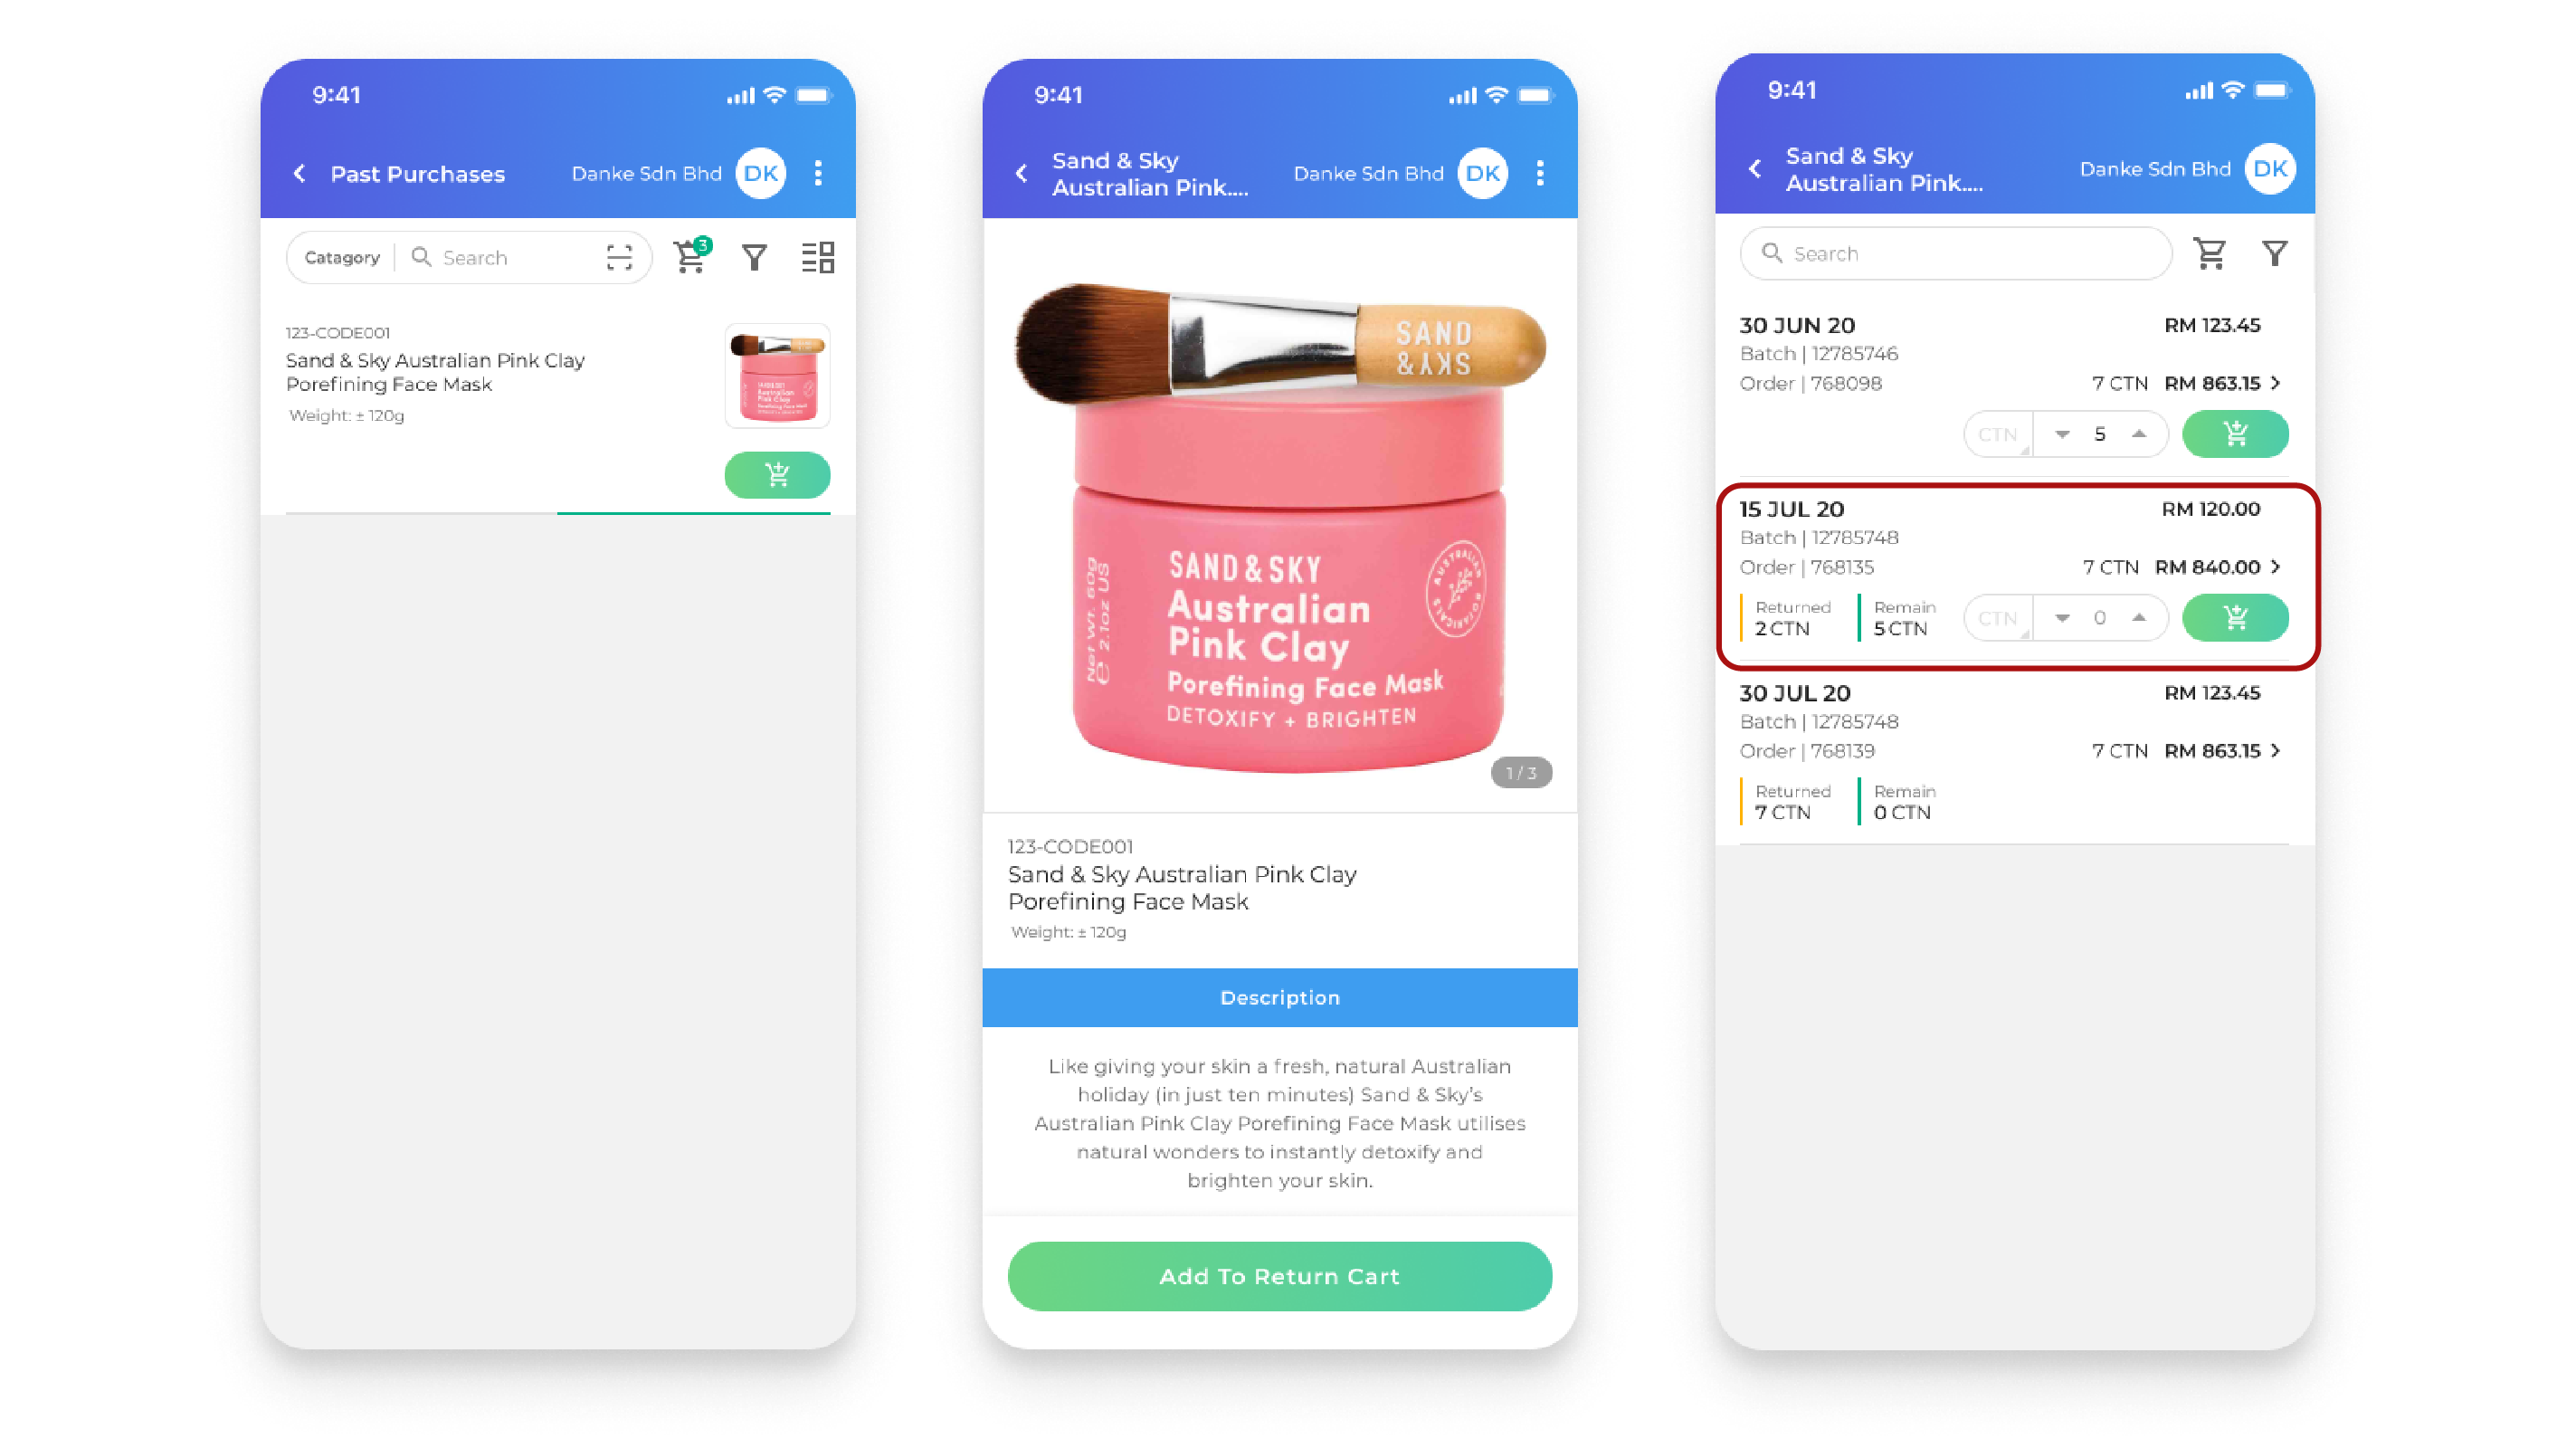Tap the back arrow on Past Purchases
The image size is (2576, 1448).
[299, 174]
